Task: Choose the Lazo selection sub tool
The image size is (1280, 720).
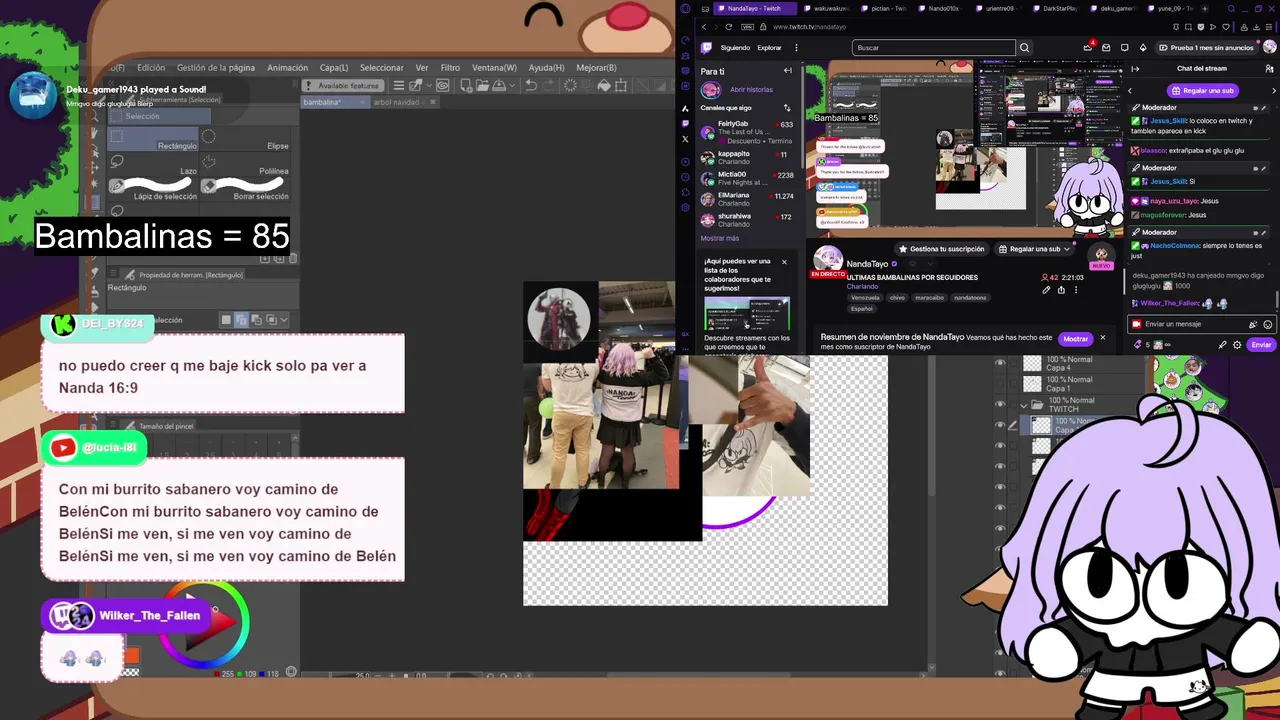Action: [x=154, y=165]
